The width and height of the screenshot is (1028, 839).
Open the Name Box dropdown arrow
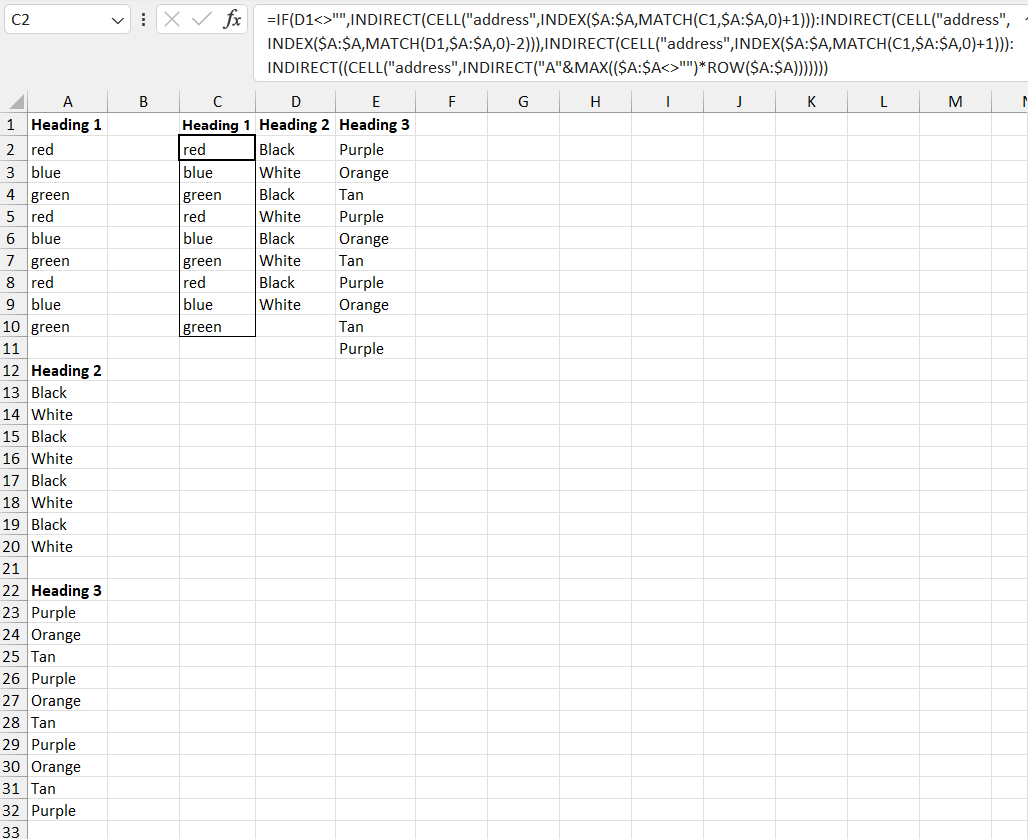[x=118, y=20]
